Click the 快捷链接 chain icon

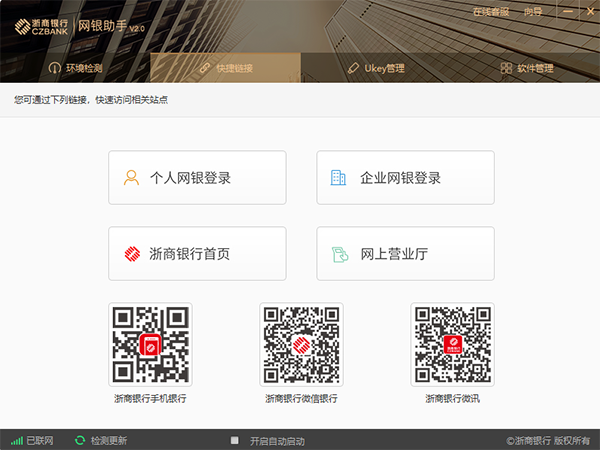point(205,68)
